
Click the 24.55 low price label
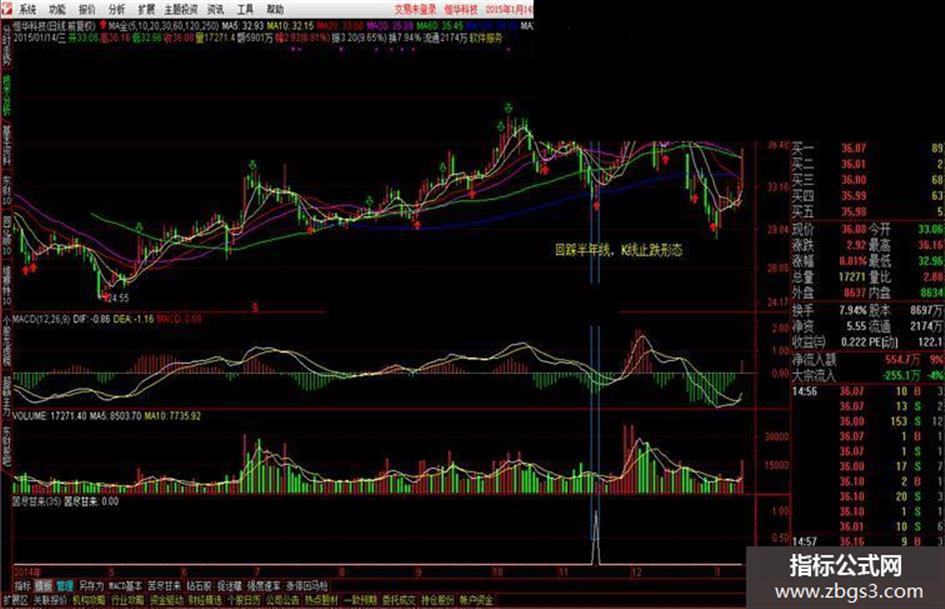point(119,298)
